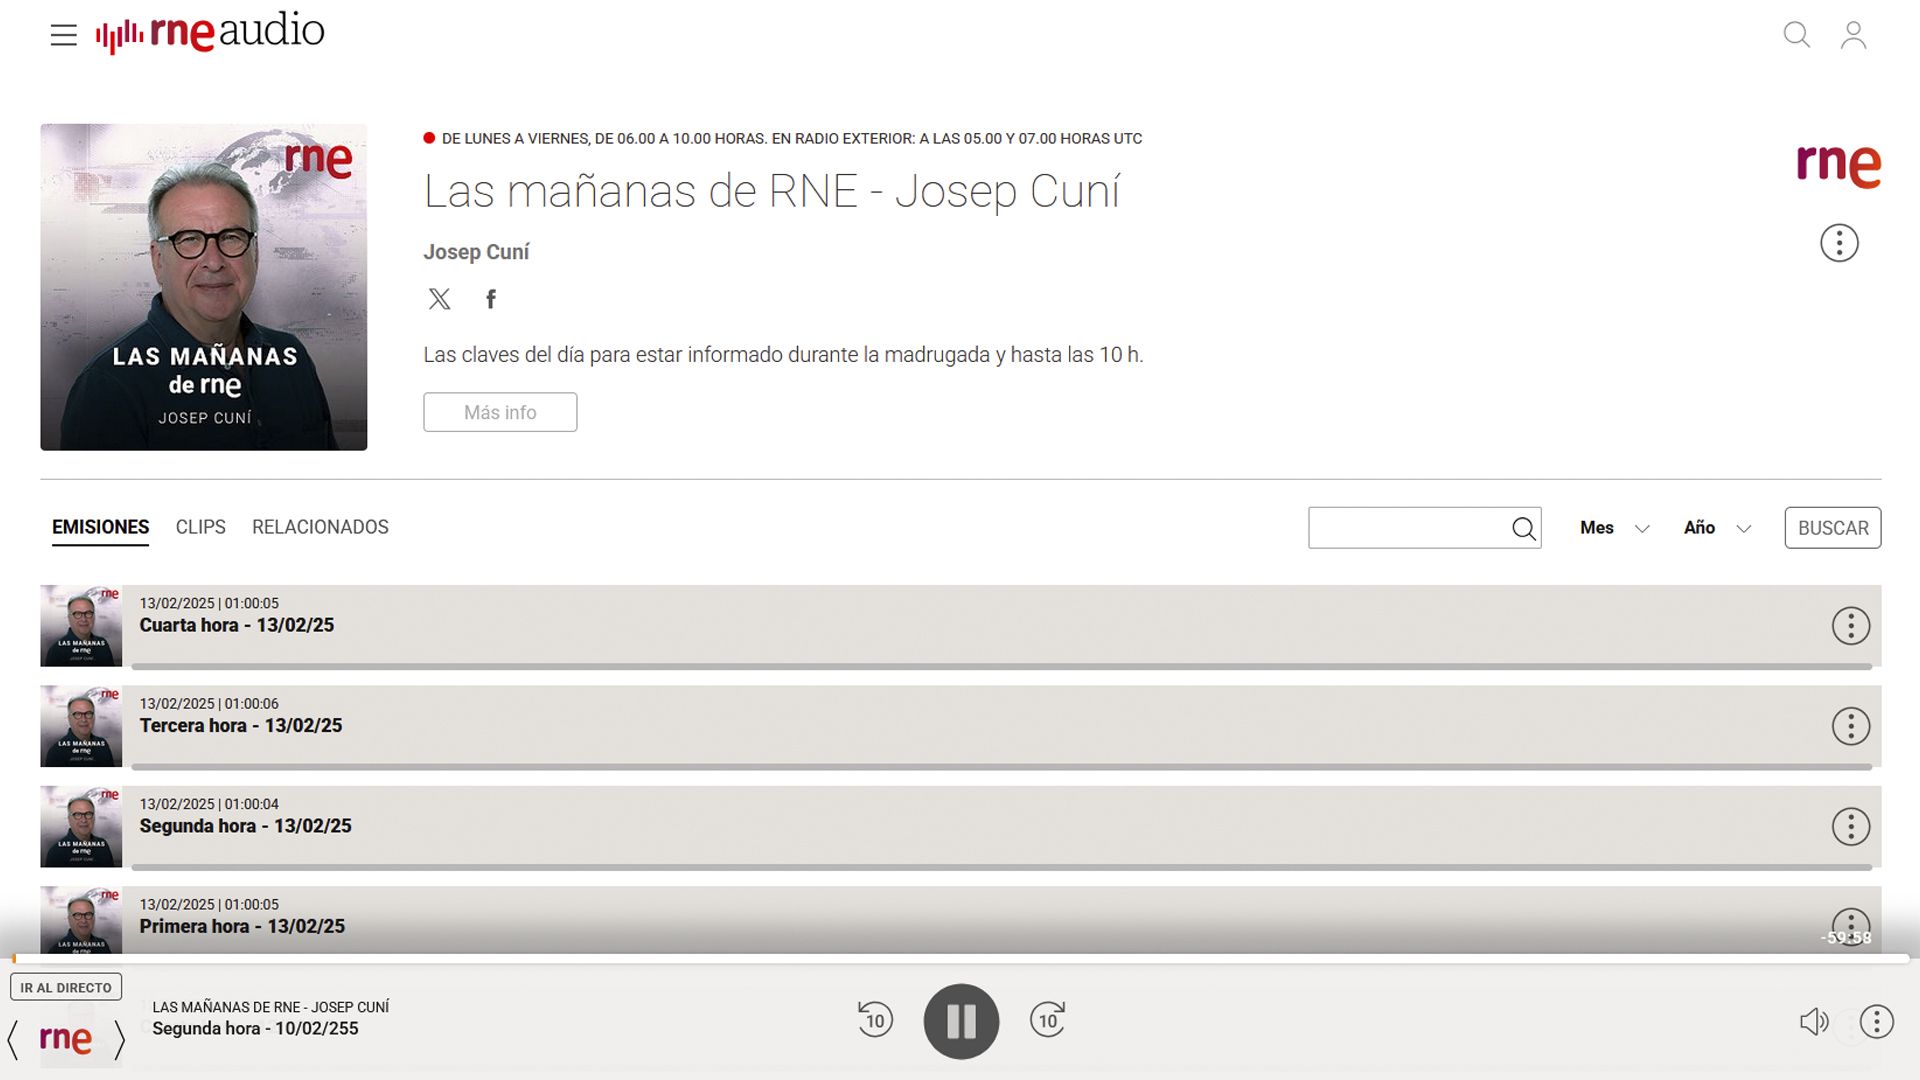This screenshot has width=1920, height=1080.
Task: Click the Cuarta hora episode progress bar
Action: [1001, 666]
